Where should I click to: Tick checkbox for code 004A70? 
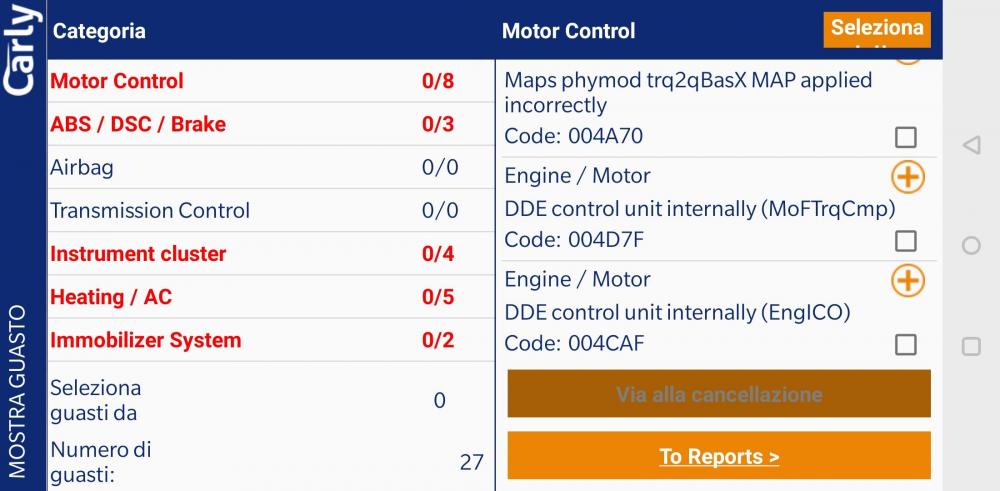(906, 137)
